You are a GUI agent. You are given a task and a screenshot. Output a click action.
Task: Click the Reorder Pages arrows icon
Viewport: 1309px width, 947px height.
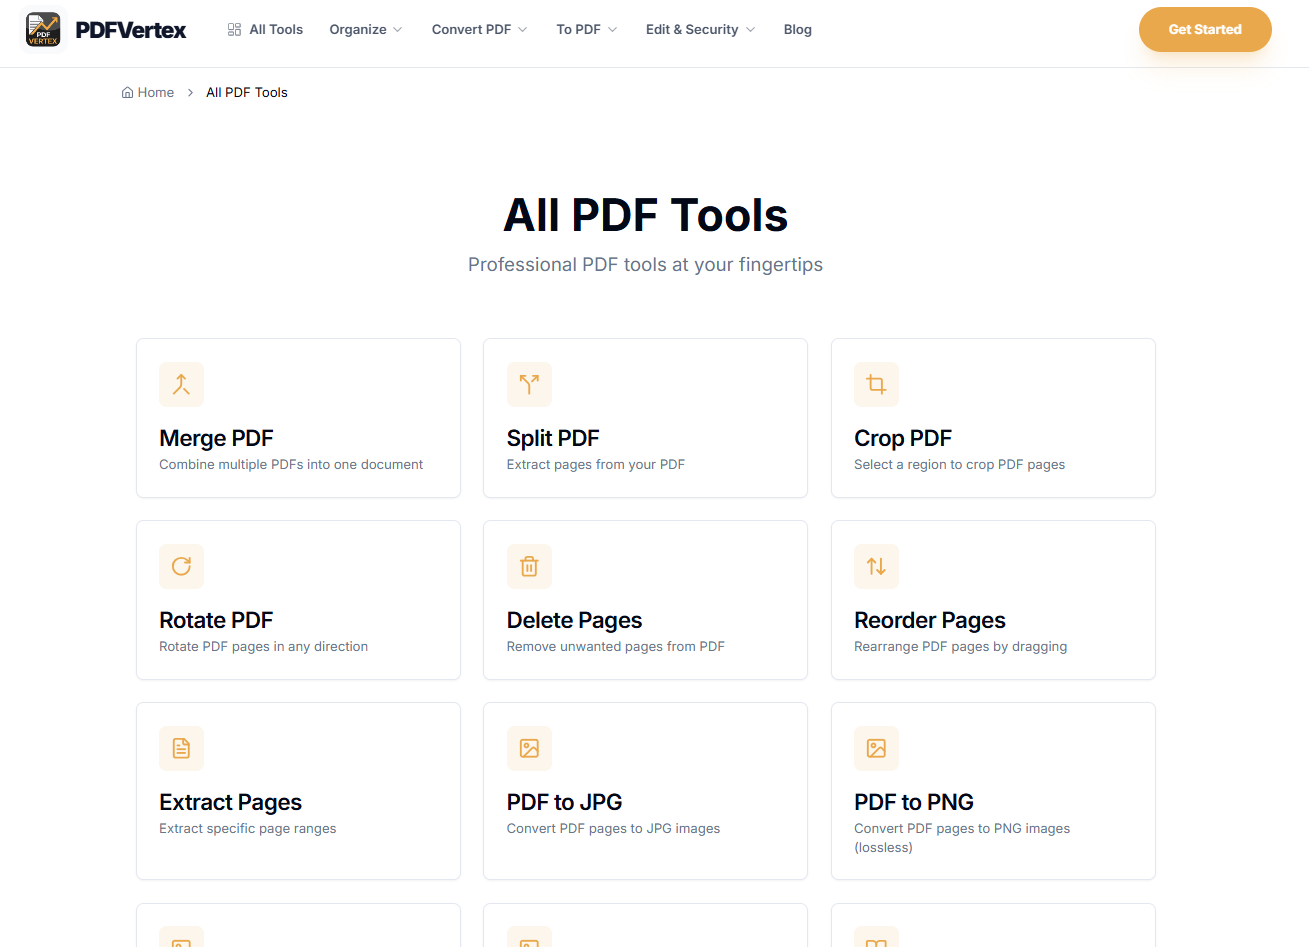click(x=876, y=566)
